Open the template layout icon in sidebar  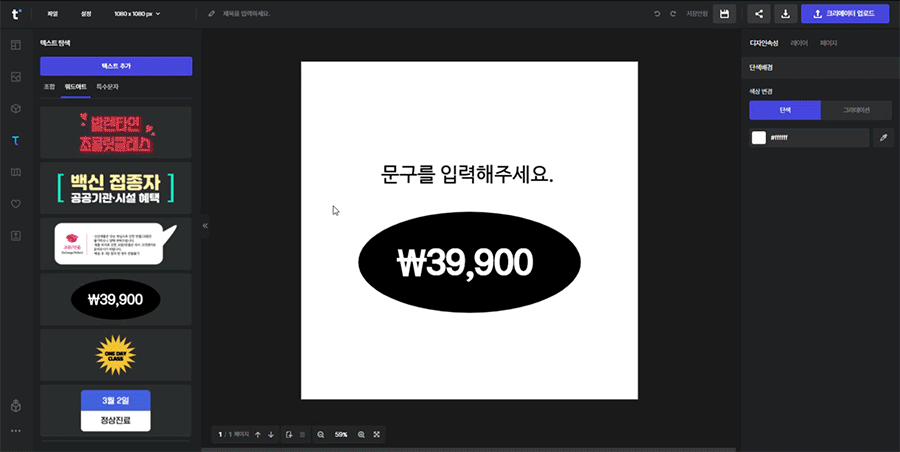coord(15,45)
